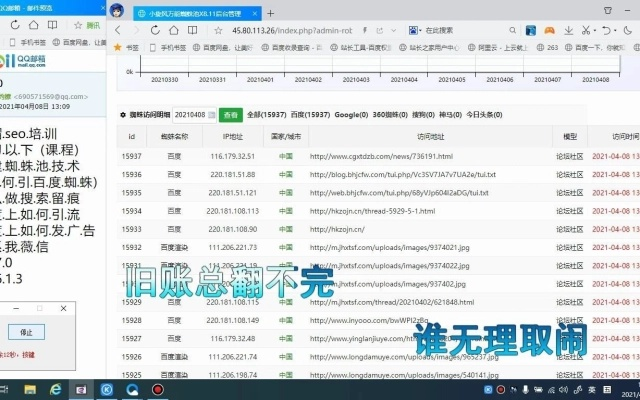Open 阿里云 bookmark
The image size is (640, 400).
click(498, 48)
